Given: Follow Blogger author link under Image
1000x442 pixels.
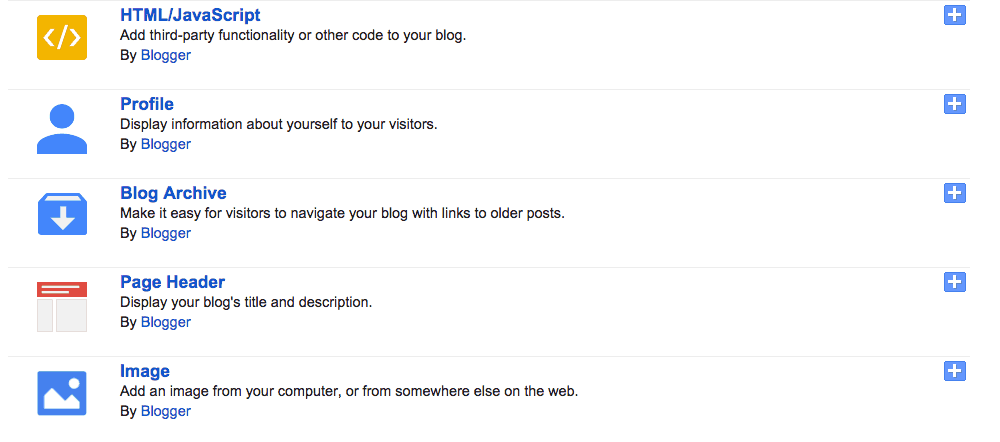Looking at the screenshot, I should point(166,411).
